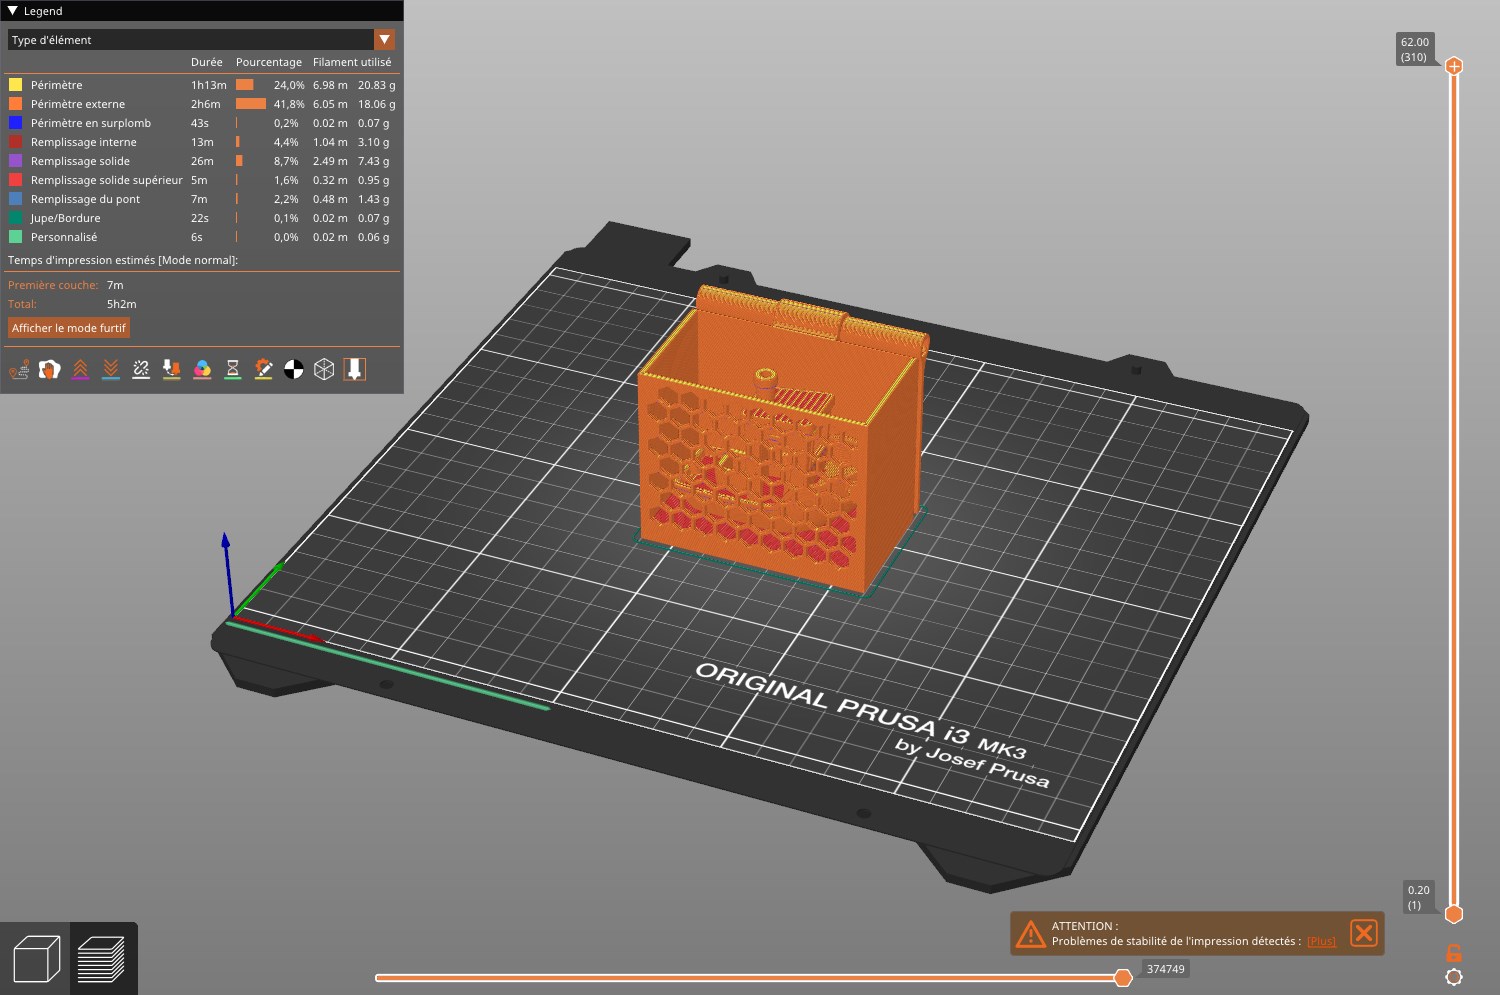This screenshot has height=995, width=1500.
Task: Dismiss the stability warning notification
Action: pos(1363,933)
